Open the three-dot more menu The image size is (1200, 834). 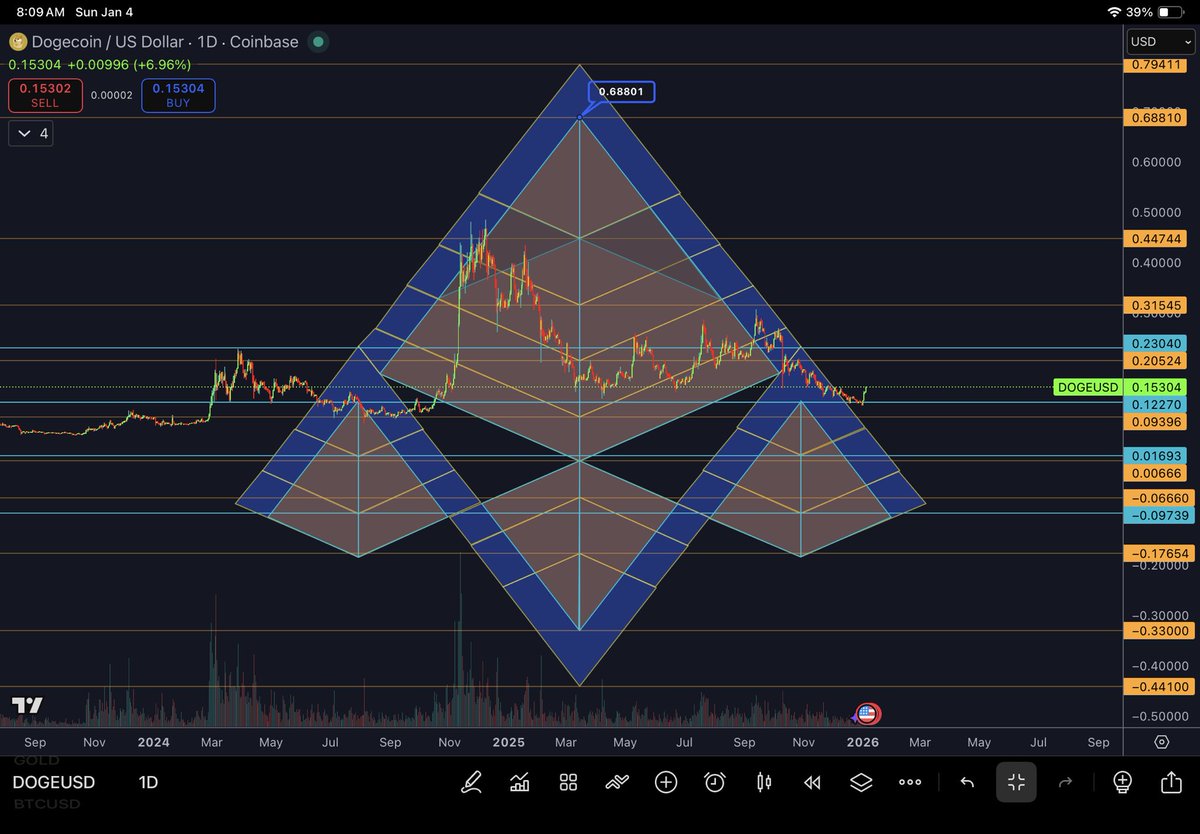point(910,782)
